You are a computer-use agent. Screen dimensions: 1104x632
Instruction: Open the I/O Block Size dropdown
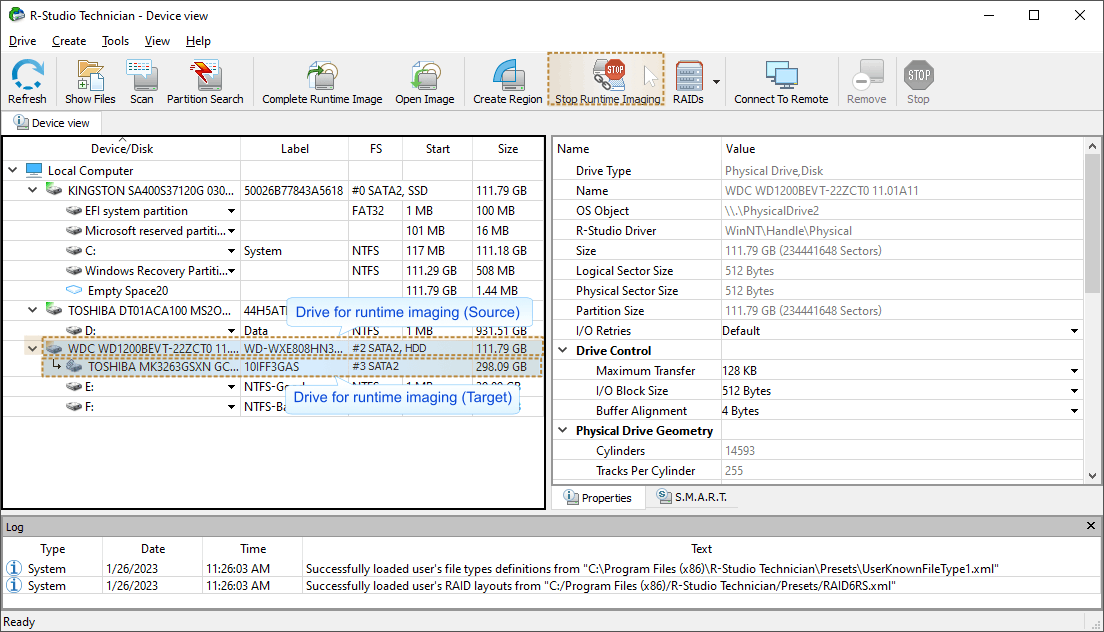point(1074,391)
